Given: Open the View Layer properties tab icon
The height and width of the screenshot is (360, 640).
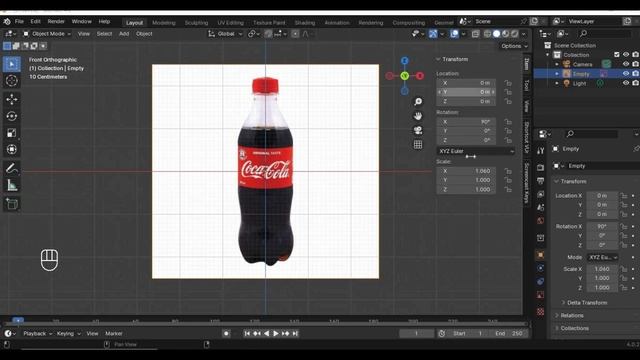Looking at the screenshot, I should pos(540,194).
